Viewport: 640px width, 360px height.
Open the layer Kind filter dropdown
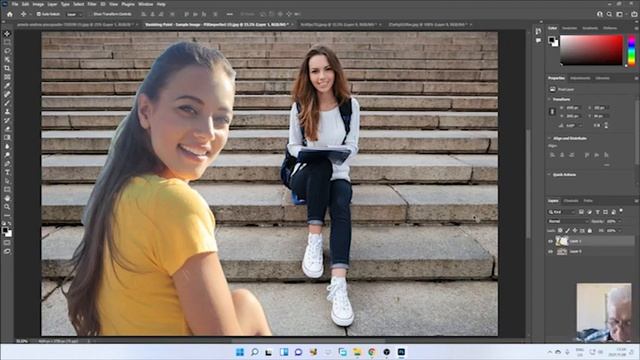[x=561, y=212]
